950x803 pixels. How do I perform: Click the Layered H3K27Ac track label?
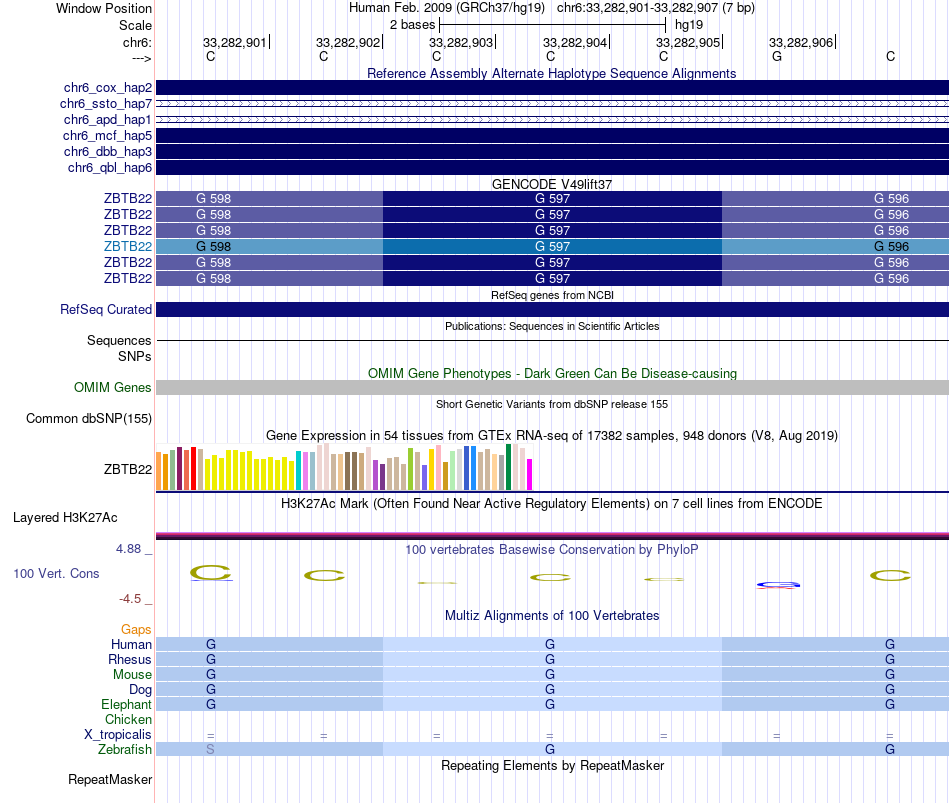coord(65,518)
